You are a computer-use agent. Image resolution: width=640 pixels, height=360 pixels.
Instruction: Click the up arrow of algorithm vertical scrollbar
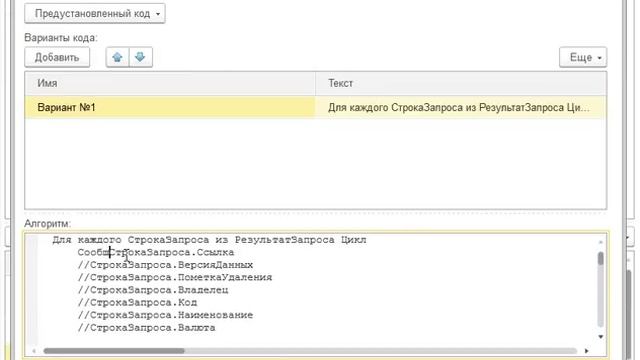[x=600, y=242]
